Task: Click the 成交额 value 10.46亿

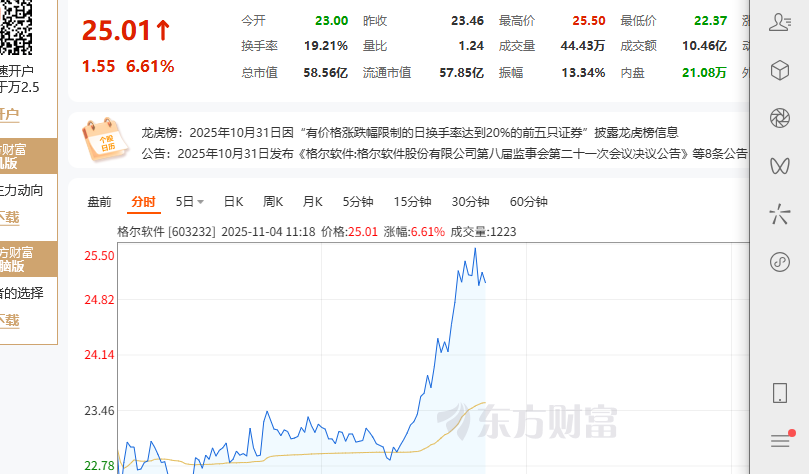Action: pos(704,46)
